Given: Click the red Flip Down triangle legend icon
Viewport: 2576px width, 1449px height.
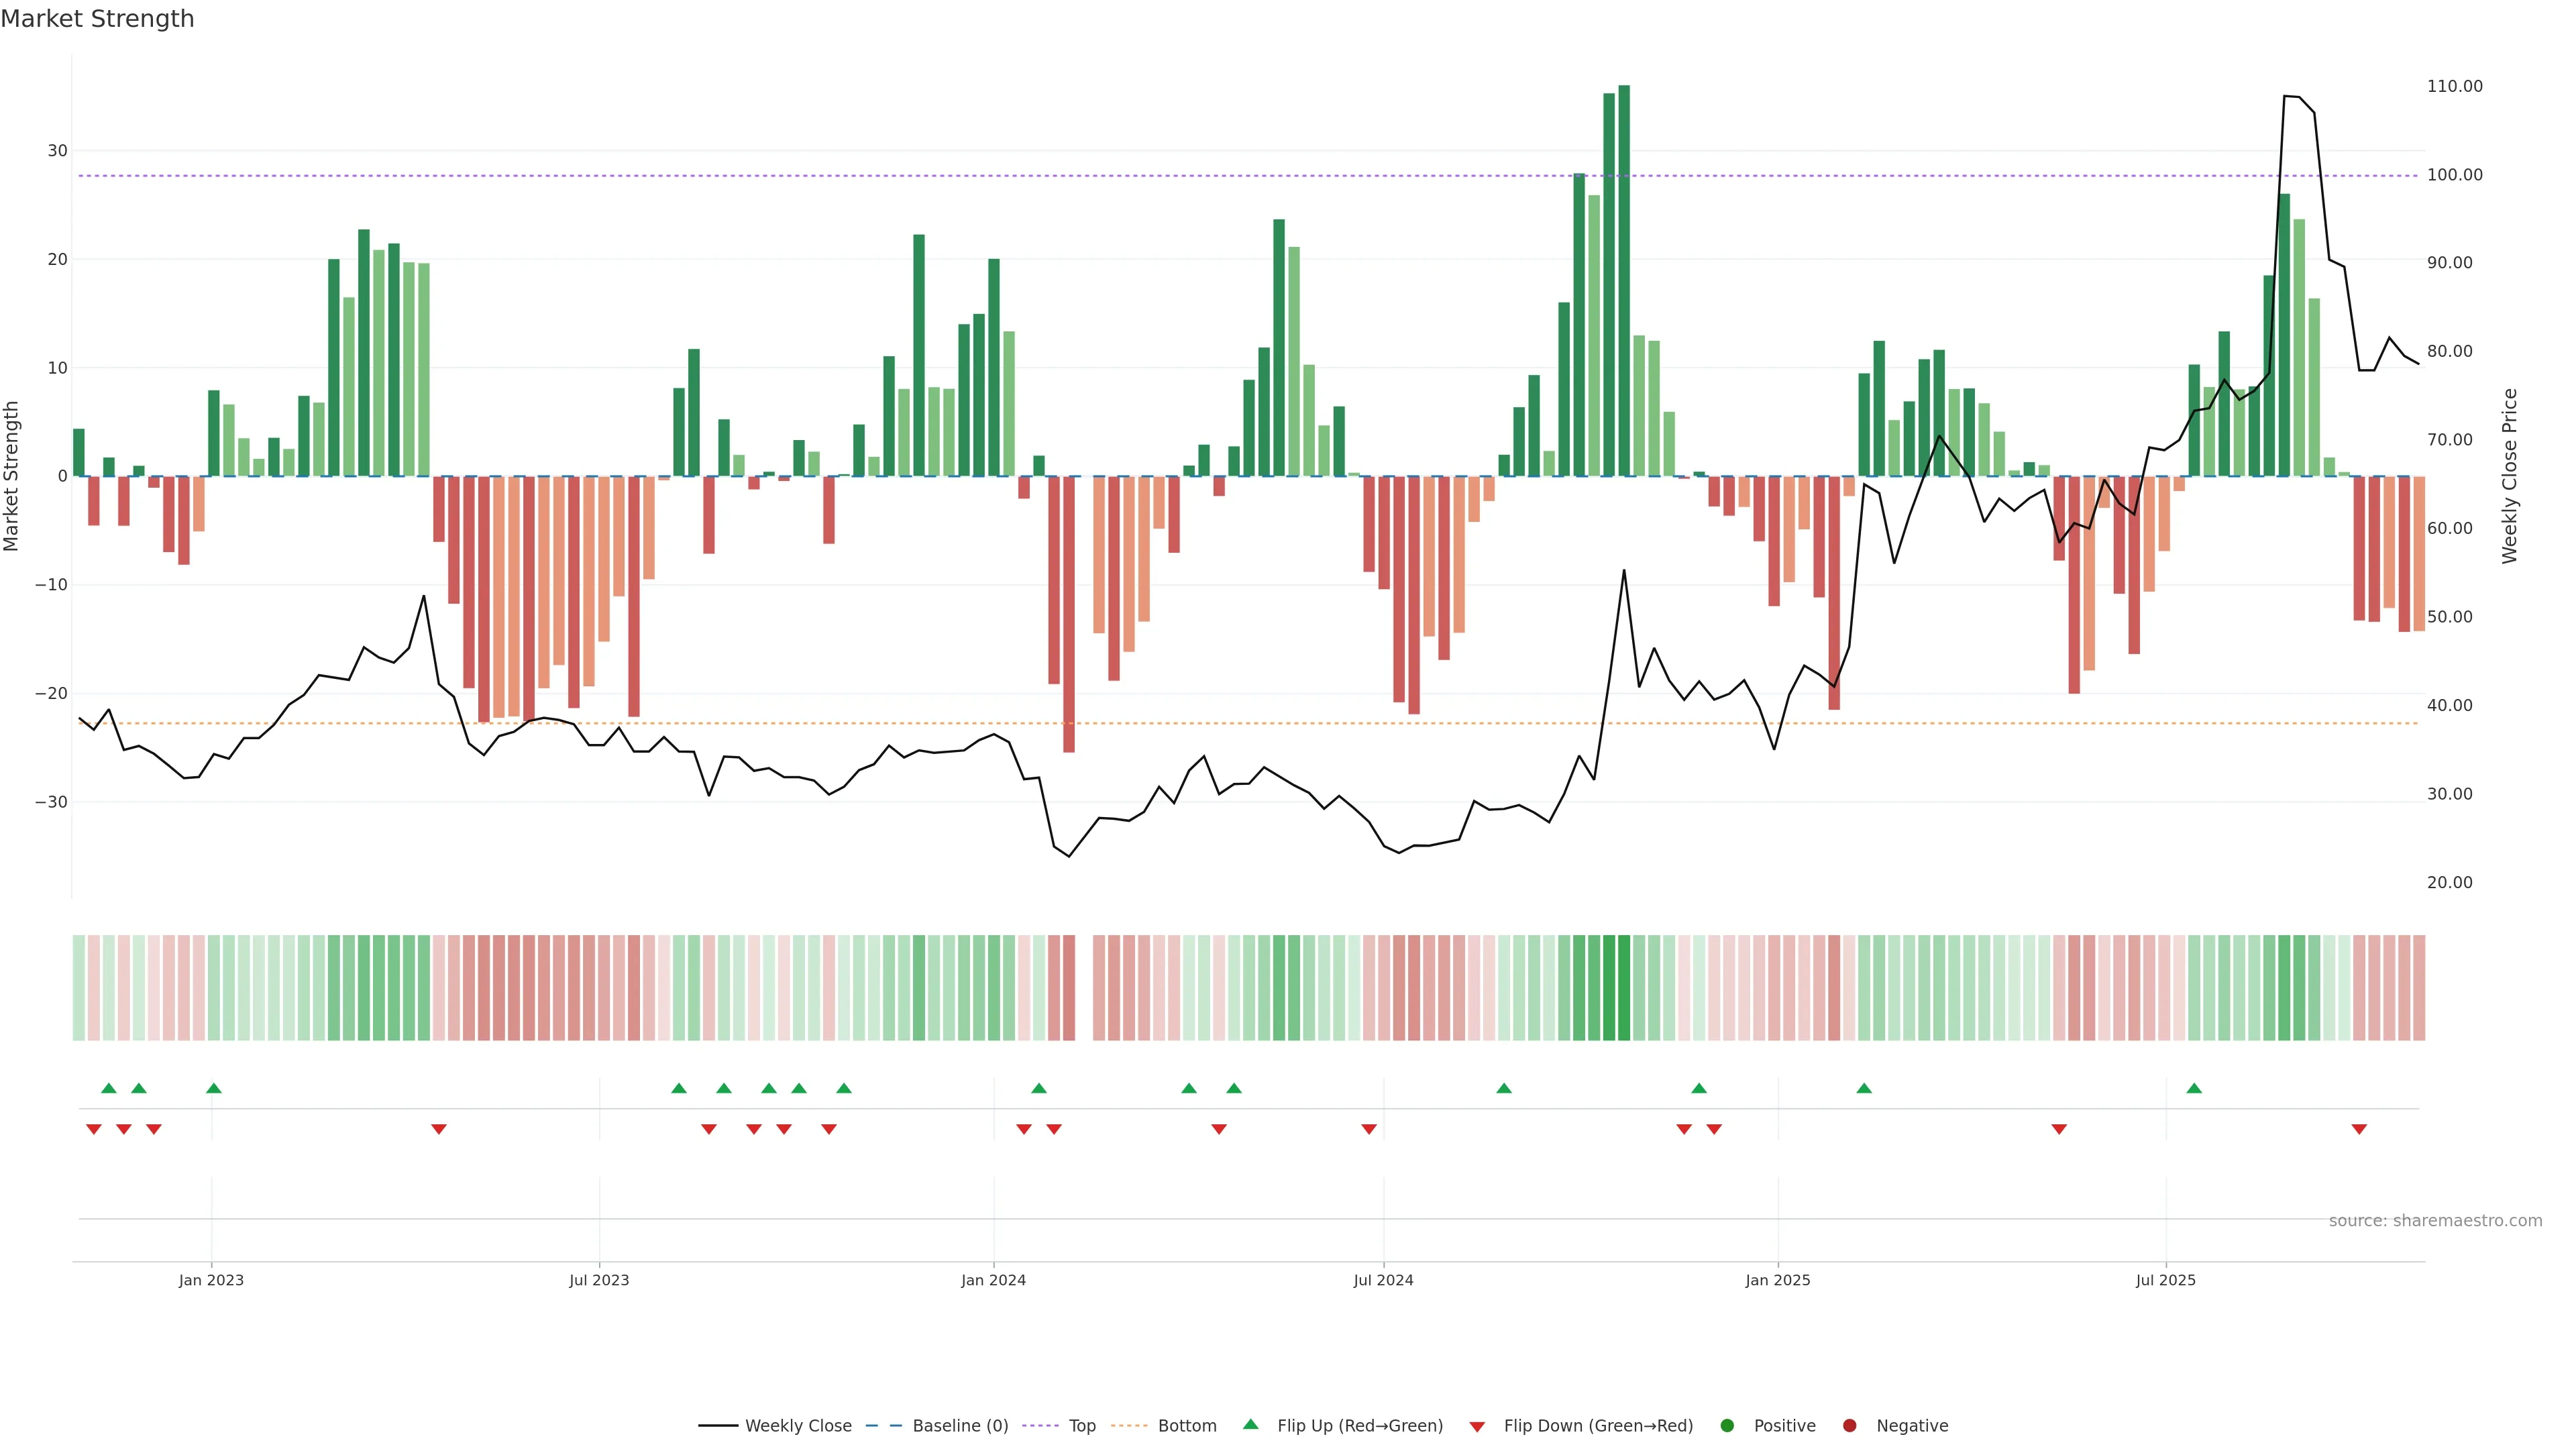Looking at the screenshot, I should pyautogui.click(x=1477, y=1427).
